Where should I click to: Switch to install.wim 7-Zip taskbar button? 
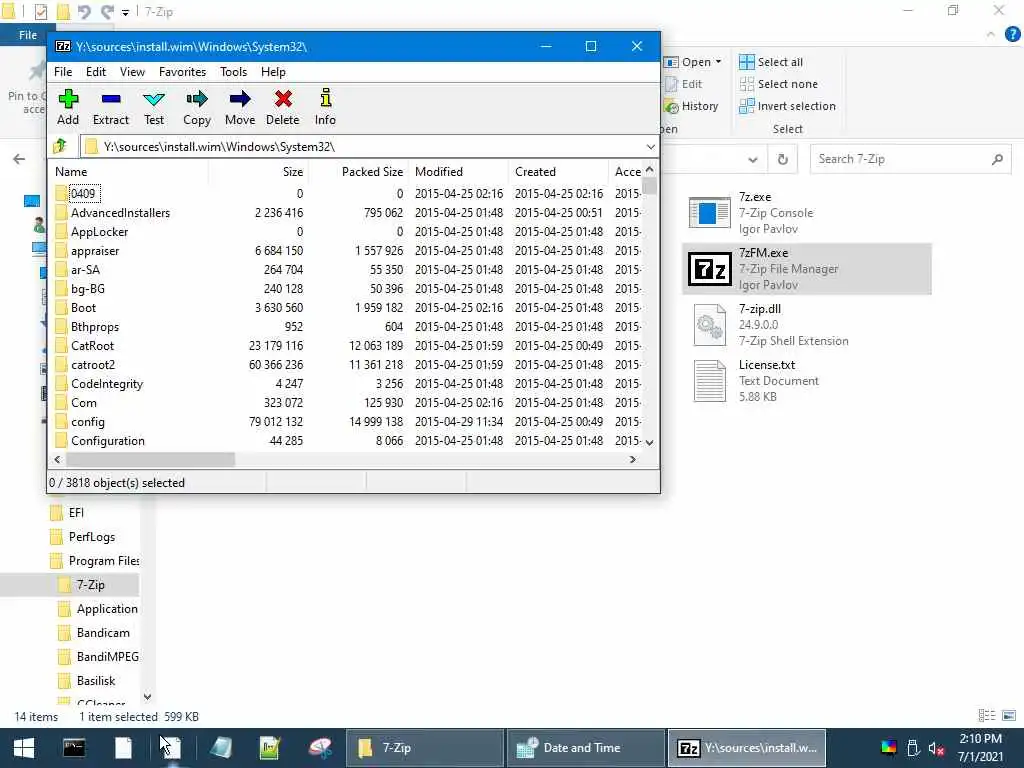pos(747,748)
